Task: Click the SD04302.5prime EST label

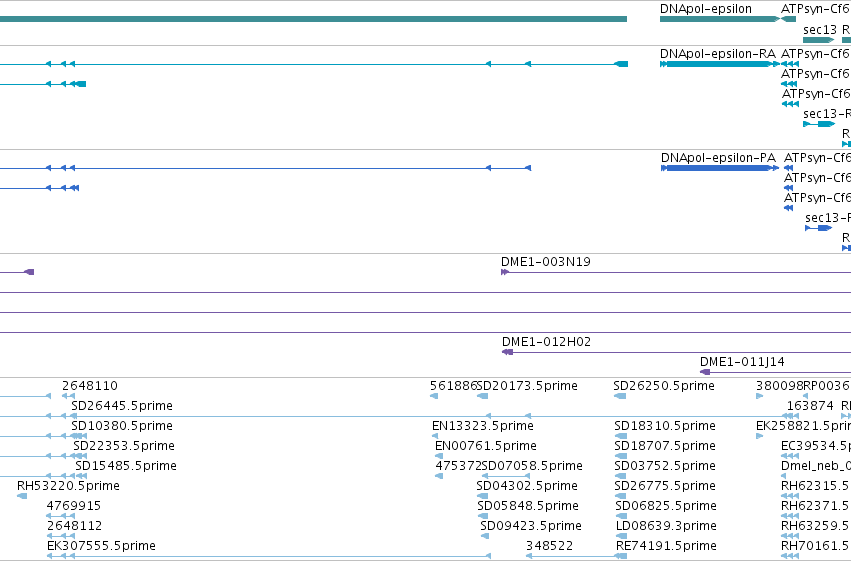Action: pos(527,486)
